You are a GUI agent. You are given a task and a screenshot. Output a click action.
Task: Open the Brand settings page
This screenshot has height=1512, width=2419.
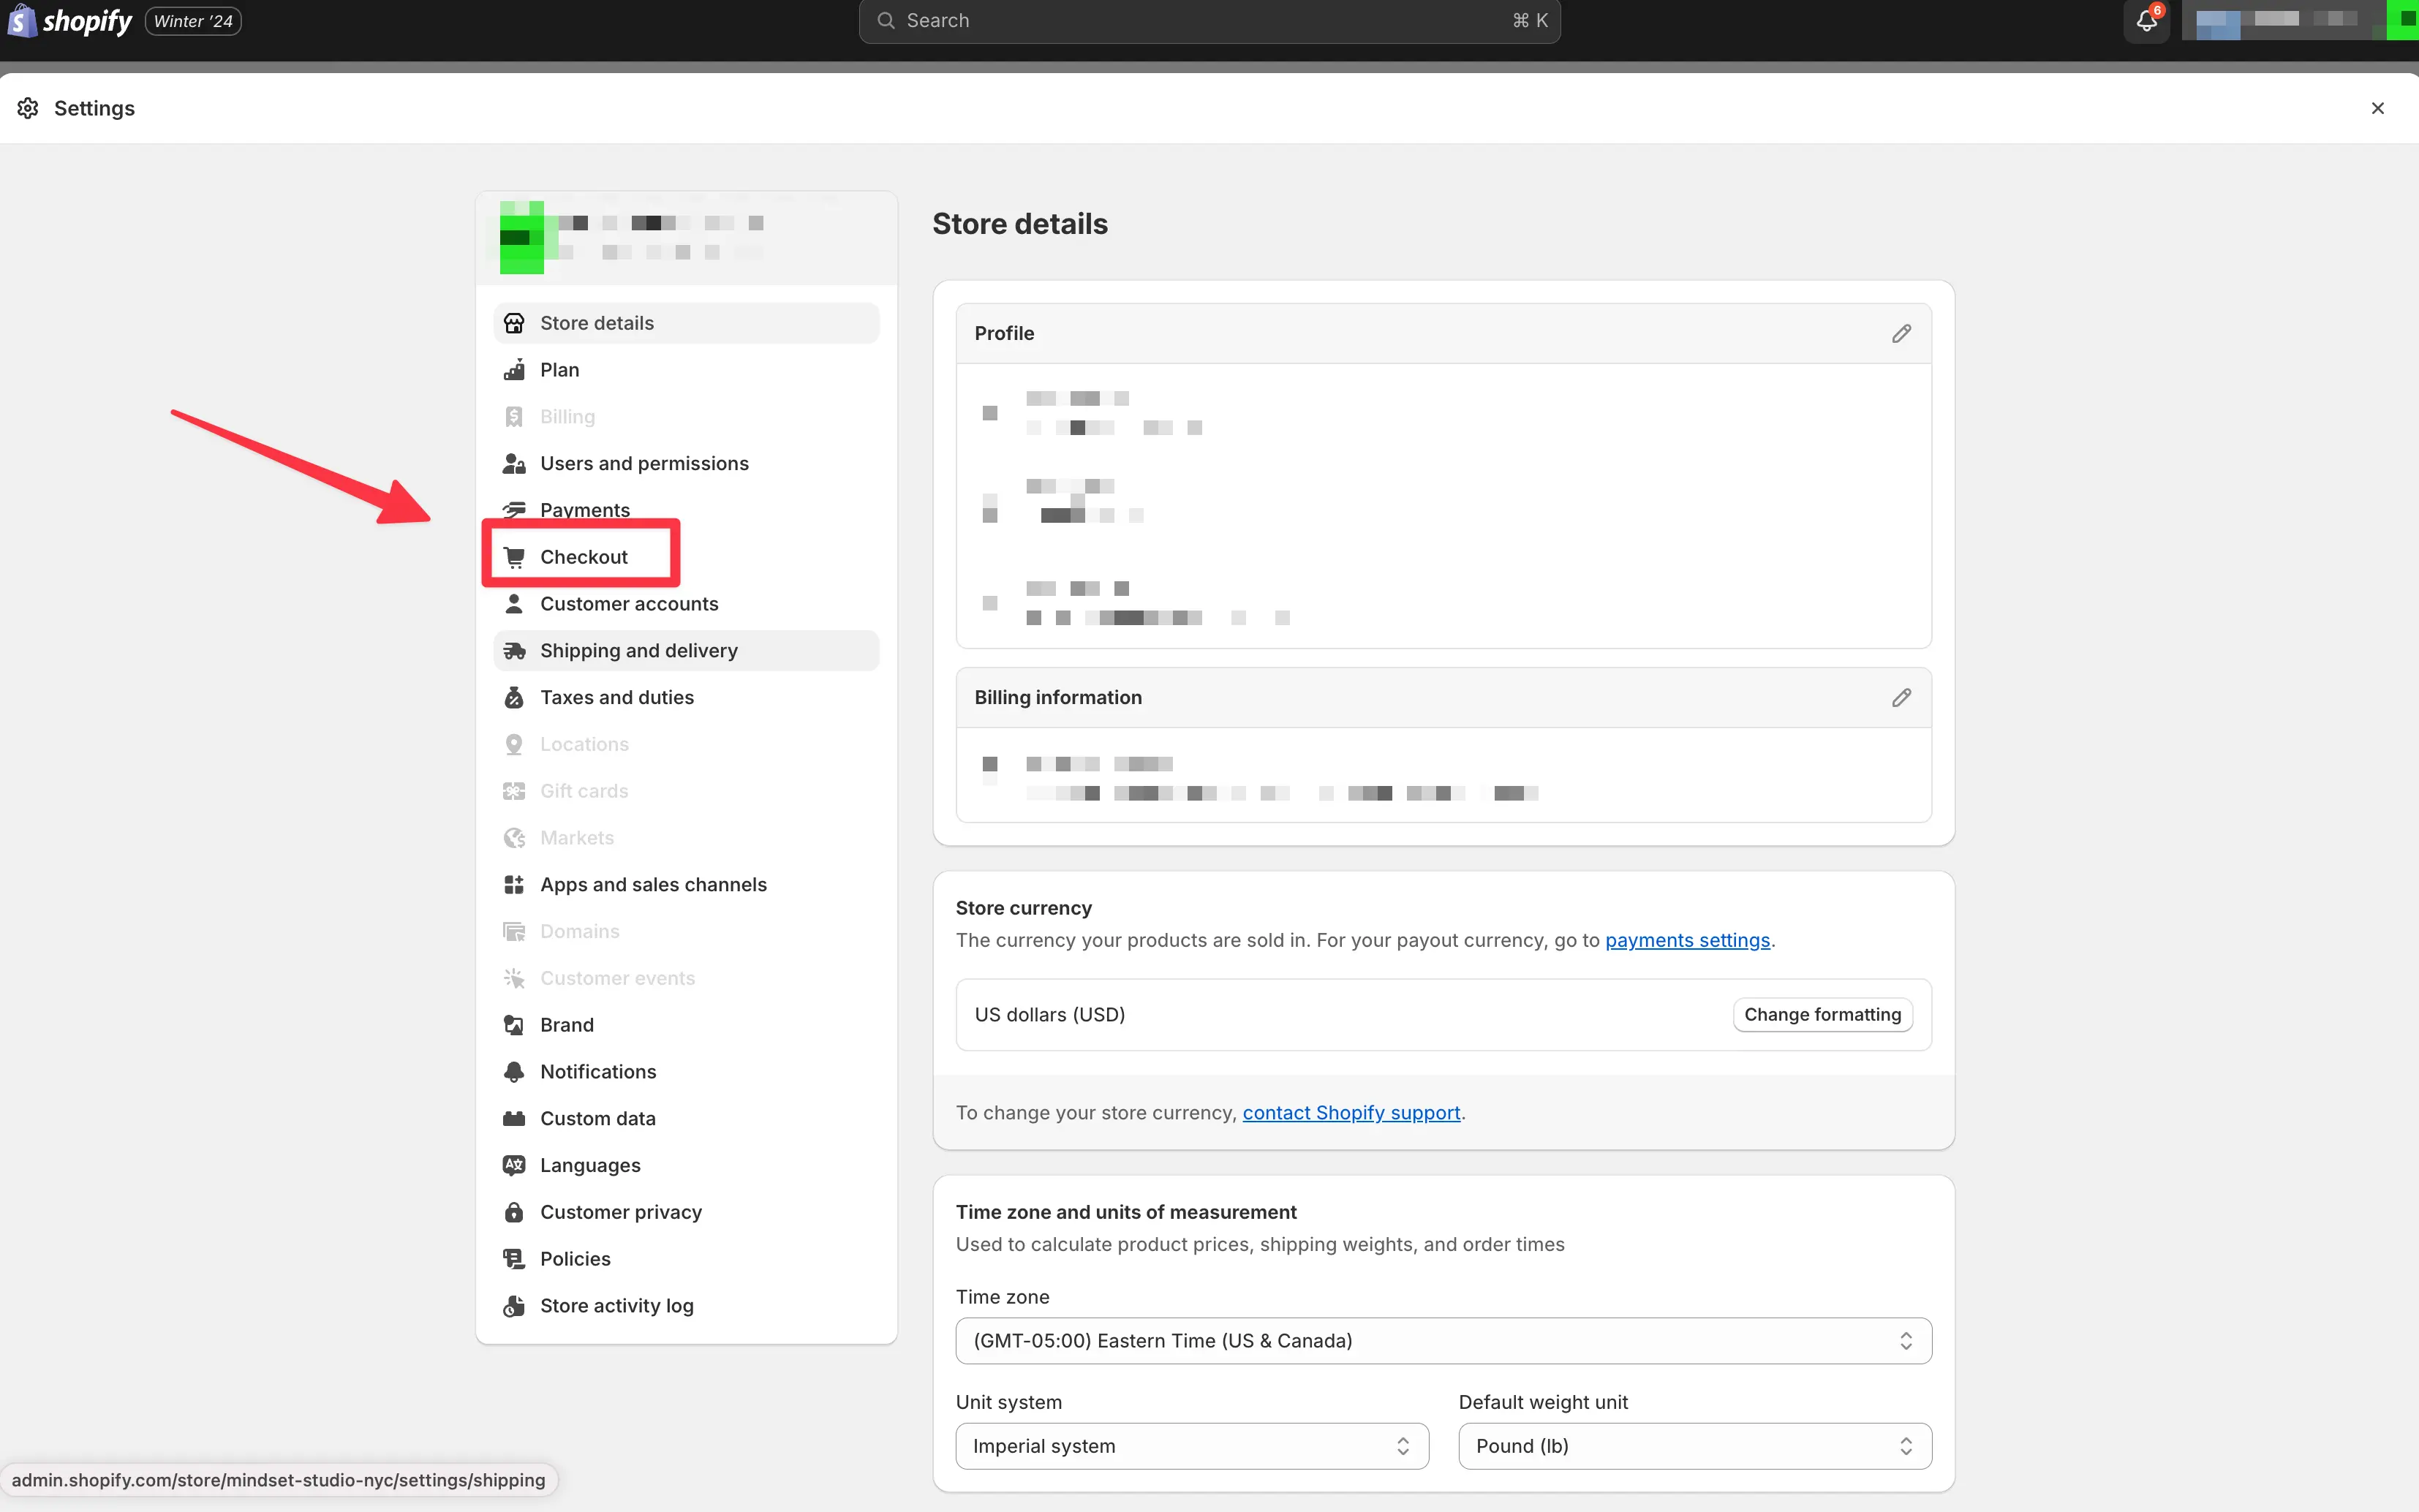pos(686,1025)
